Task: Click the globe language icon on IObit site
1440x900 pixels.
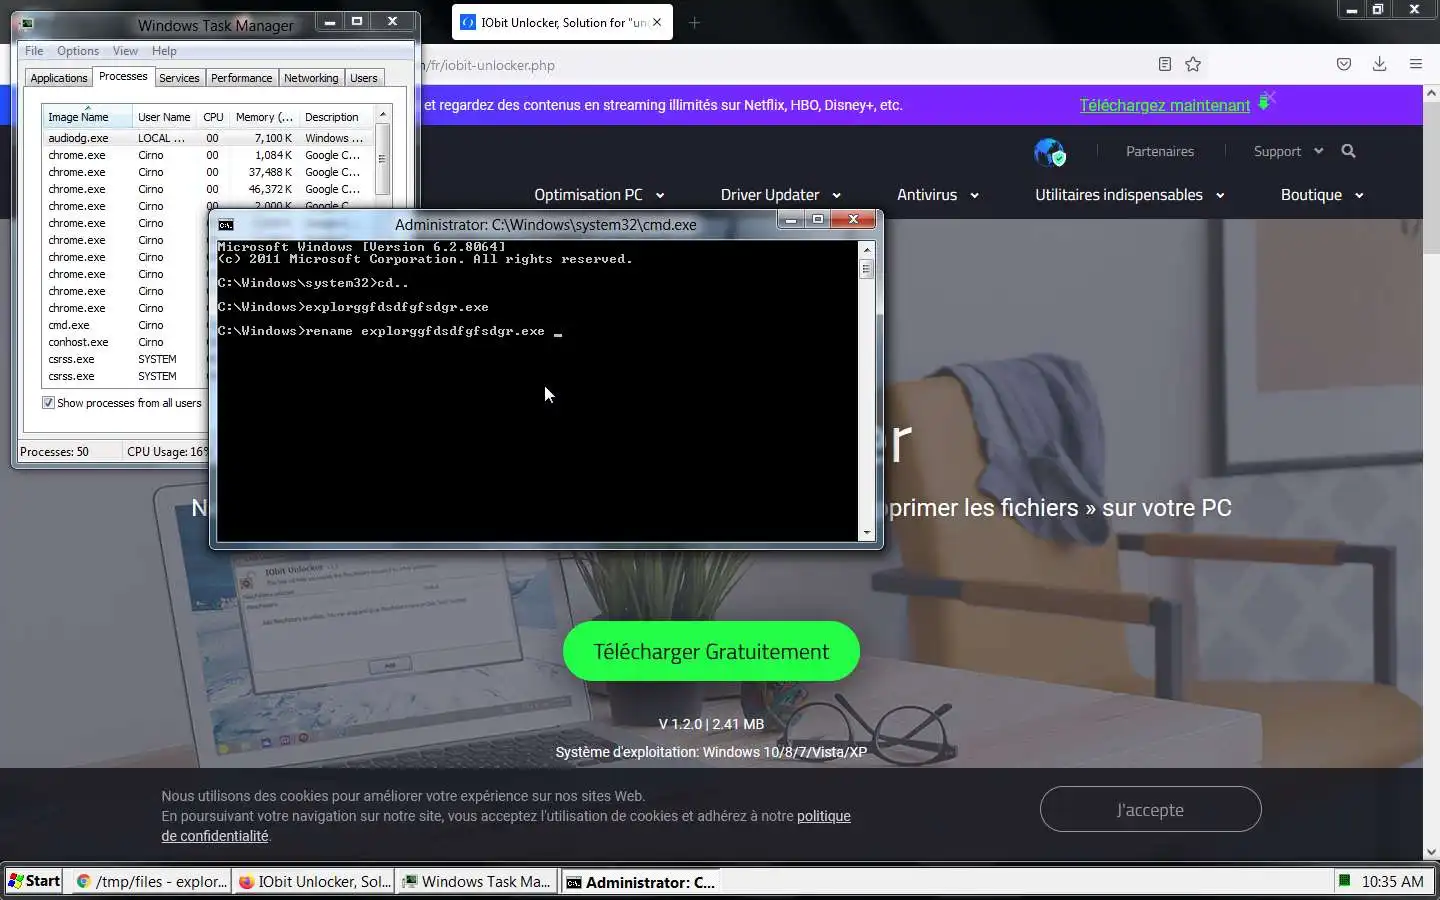Action: (x=1049, y=152)
